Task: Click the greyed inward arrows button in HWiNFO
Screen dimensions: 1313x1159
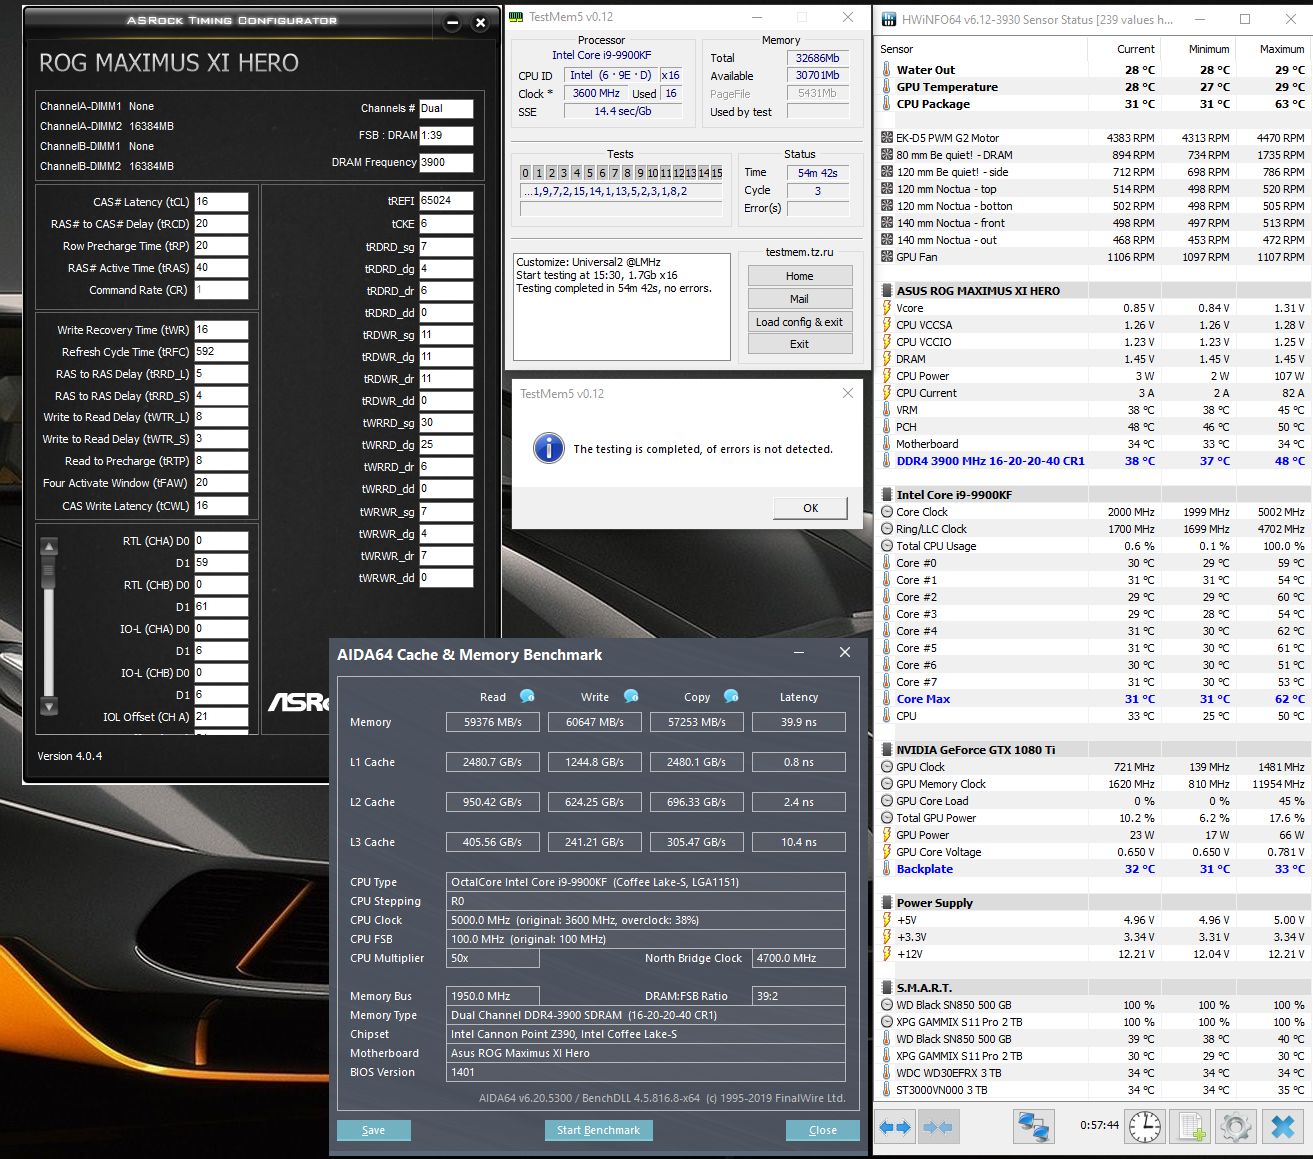Action: point(937,1127)
